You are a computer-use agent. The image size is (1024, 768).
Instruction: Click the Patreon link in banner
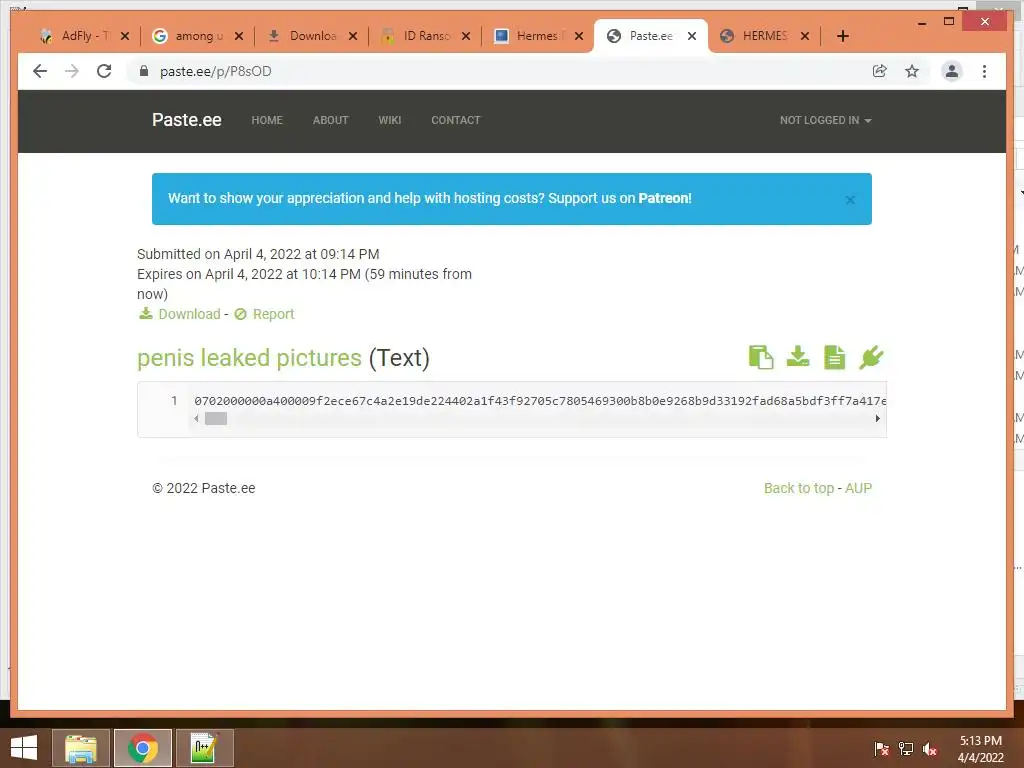pyautogui.click(x=665, y=198)
